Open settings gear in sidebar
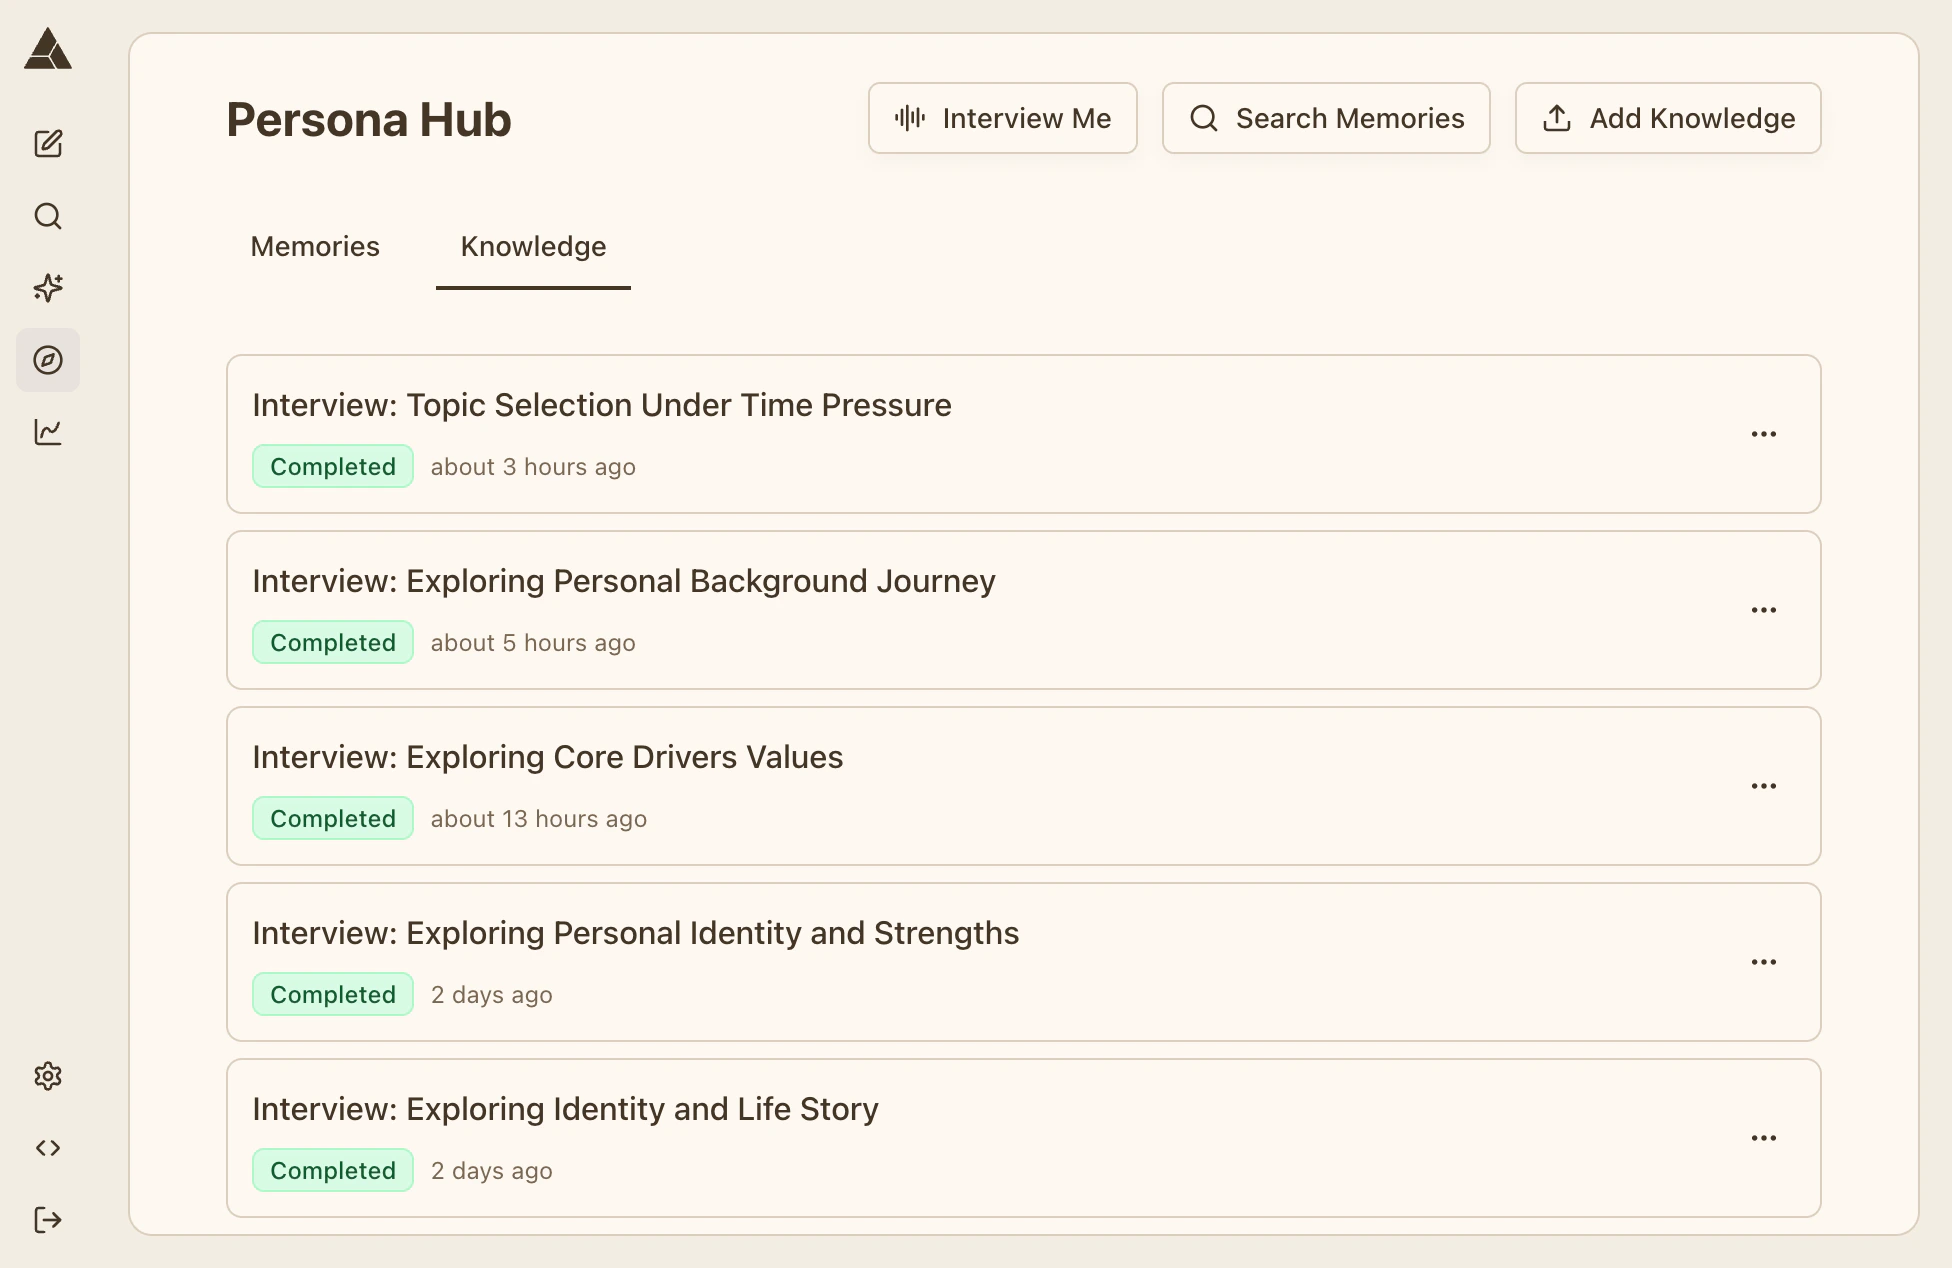This screenshot has width=1952, height=1268. [x=48, y=1076]
